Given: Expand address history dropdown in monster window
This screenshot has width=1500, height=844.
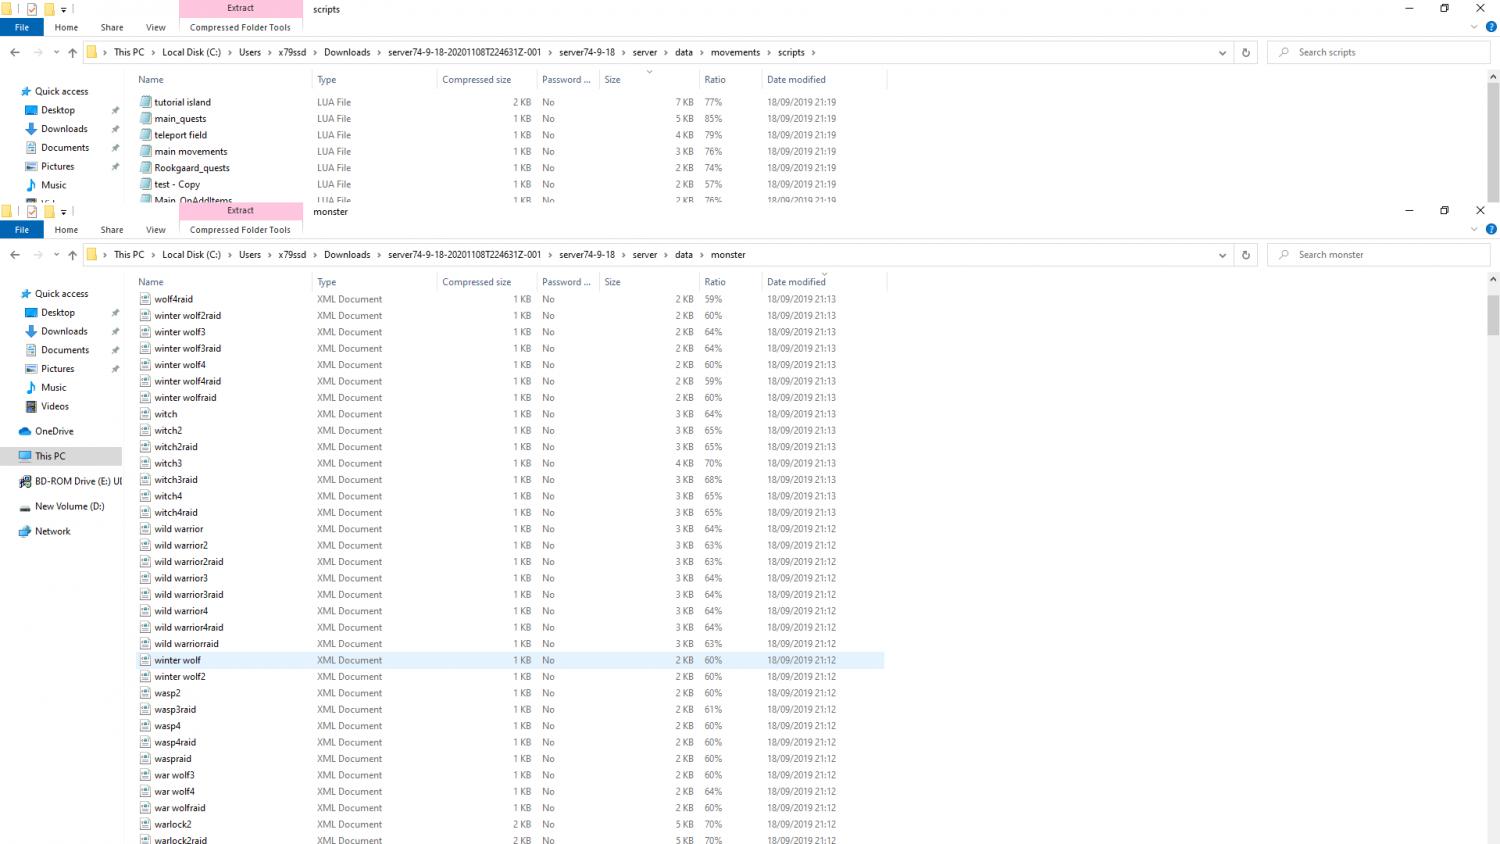Looking at the screenshot, I should point(1222,255).
